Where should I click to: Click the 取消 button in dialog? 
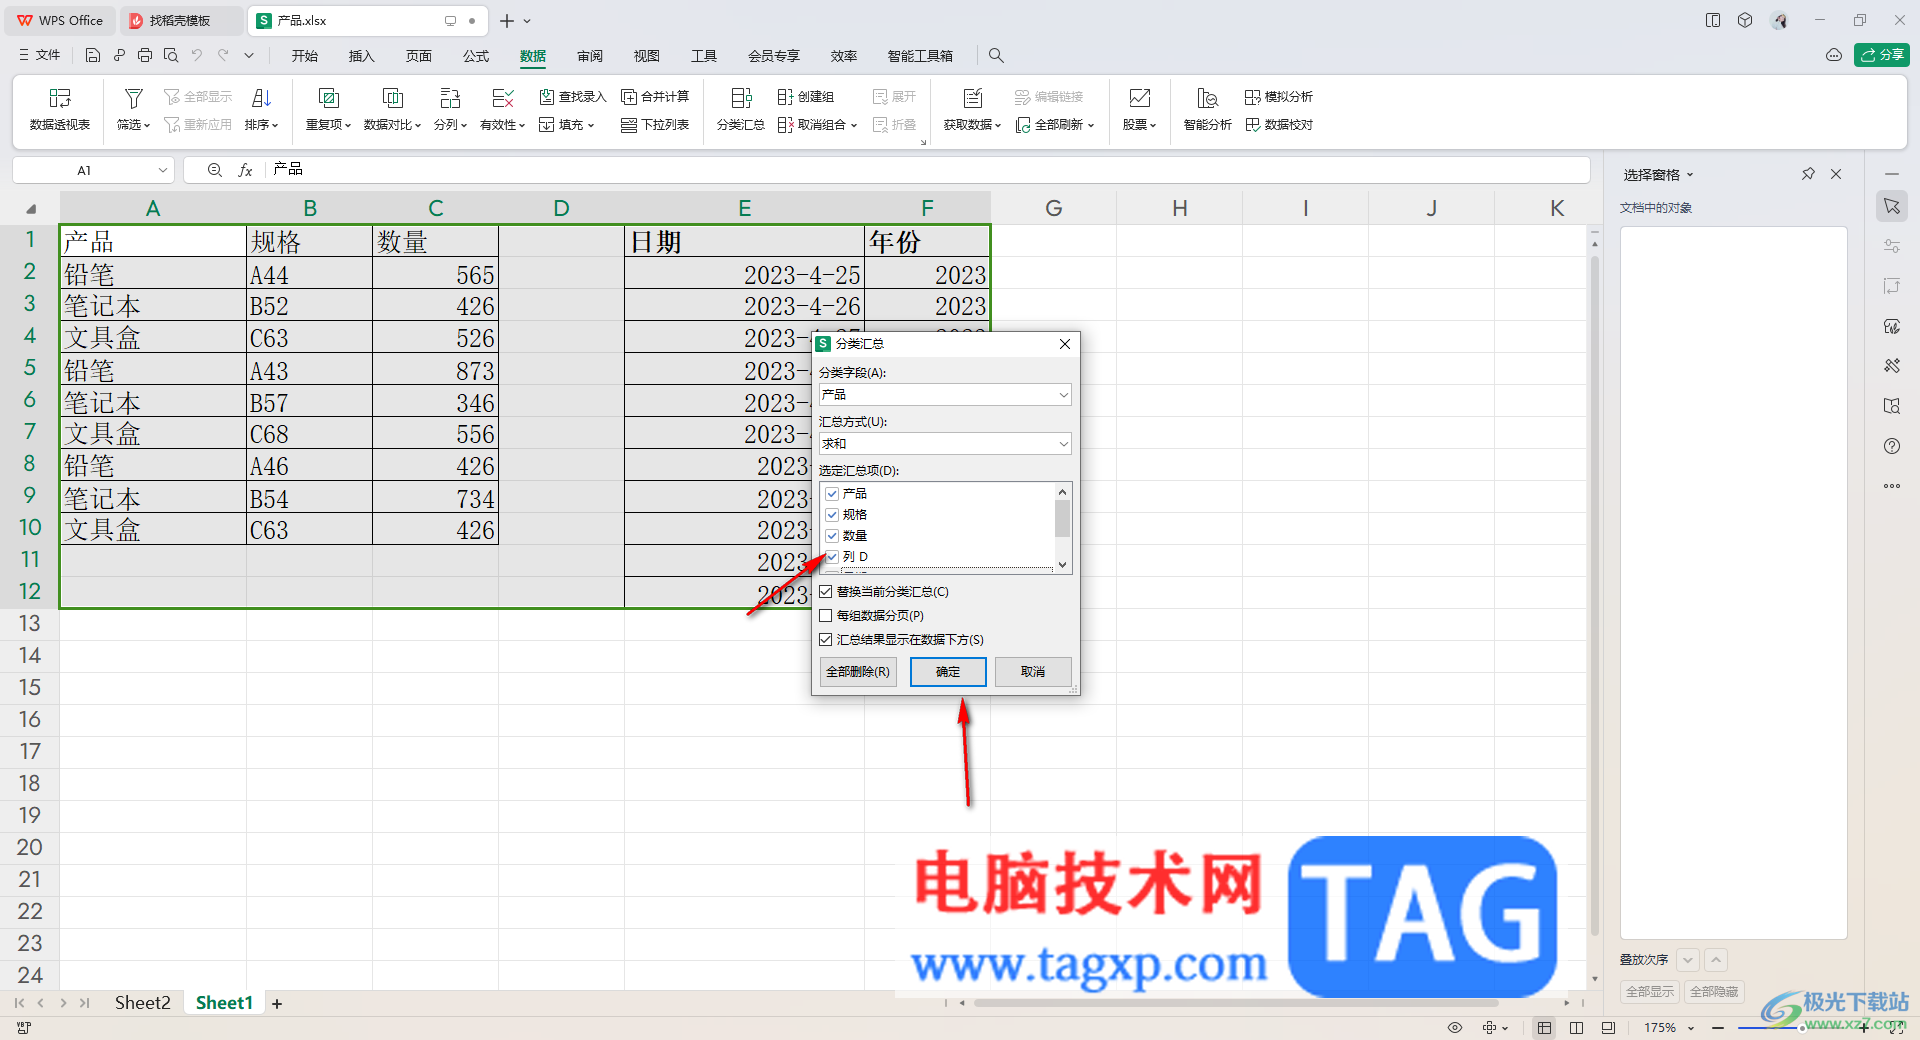click(1033, 672)
